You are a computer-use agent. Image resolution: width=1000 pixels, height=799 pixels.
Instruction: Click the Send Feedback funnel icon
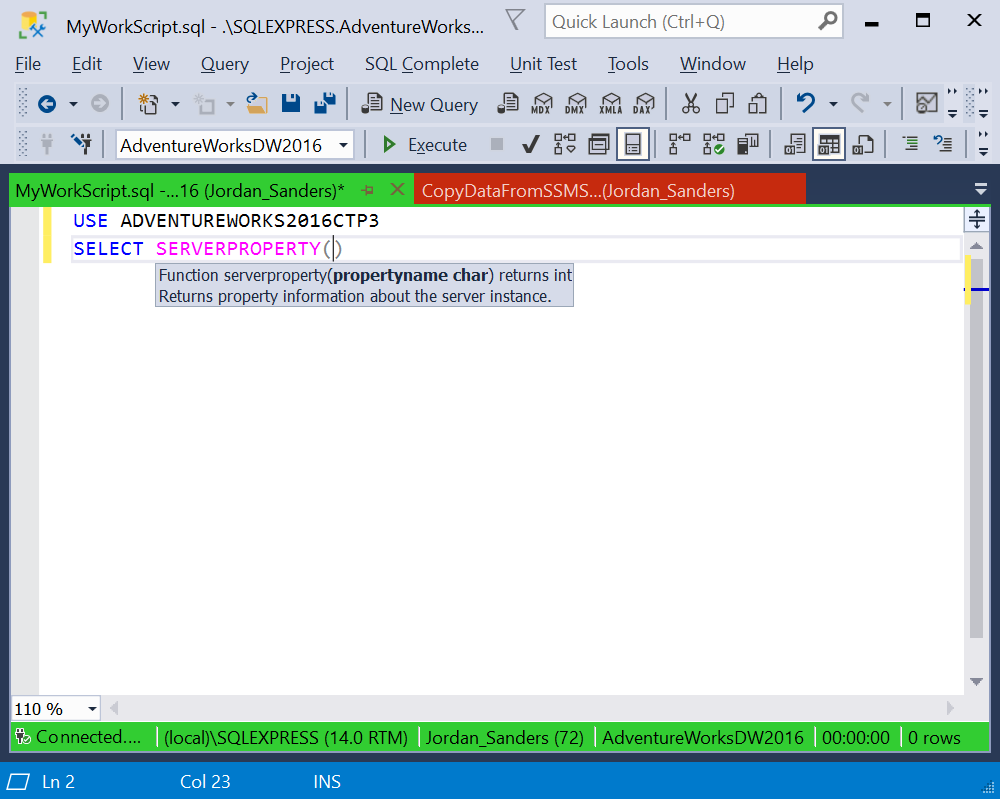pos(515,20)
